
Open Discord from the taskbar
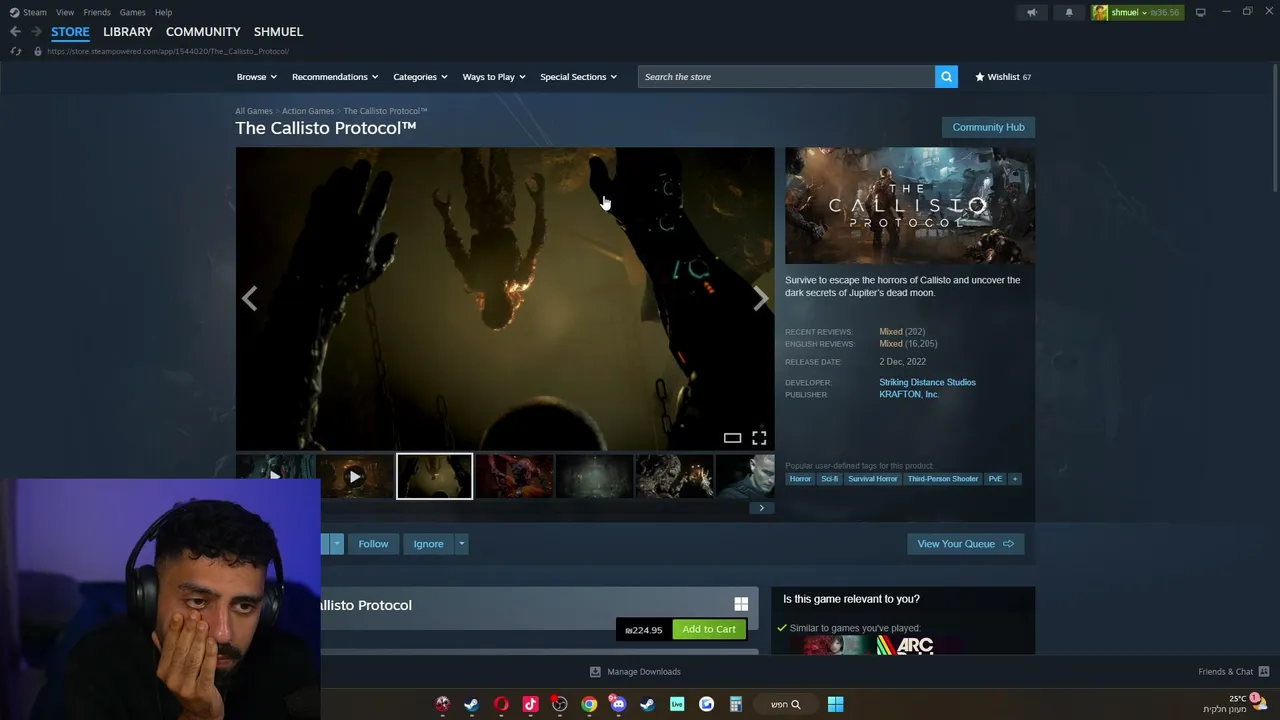[x=618, y=704]
